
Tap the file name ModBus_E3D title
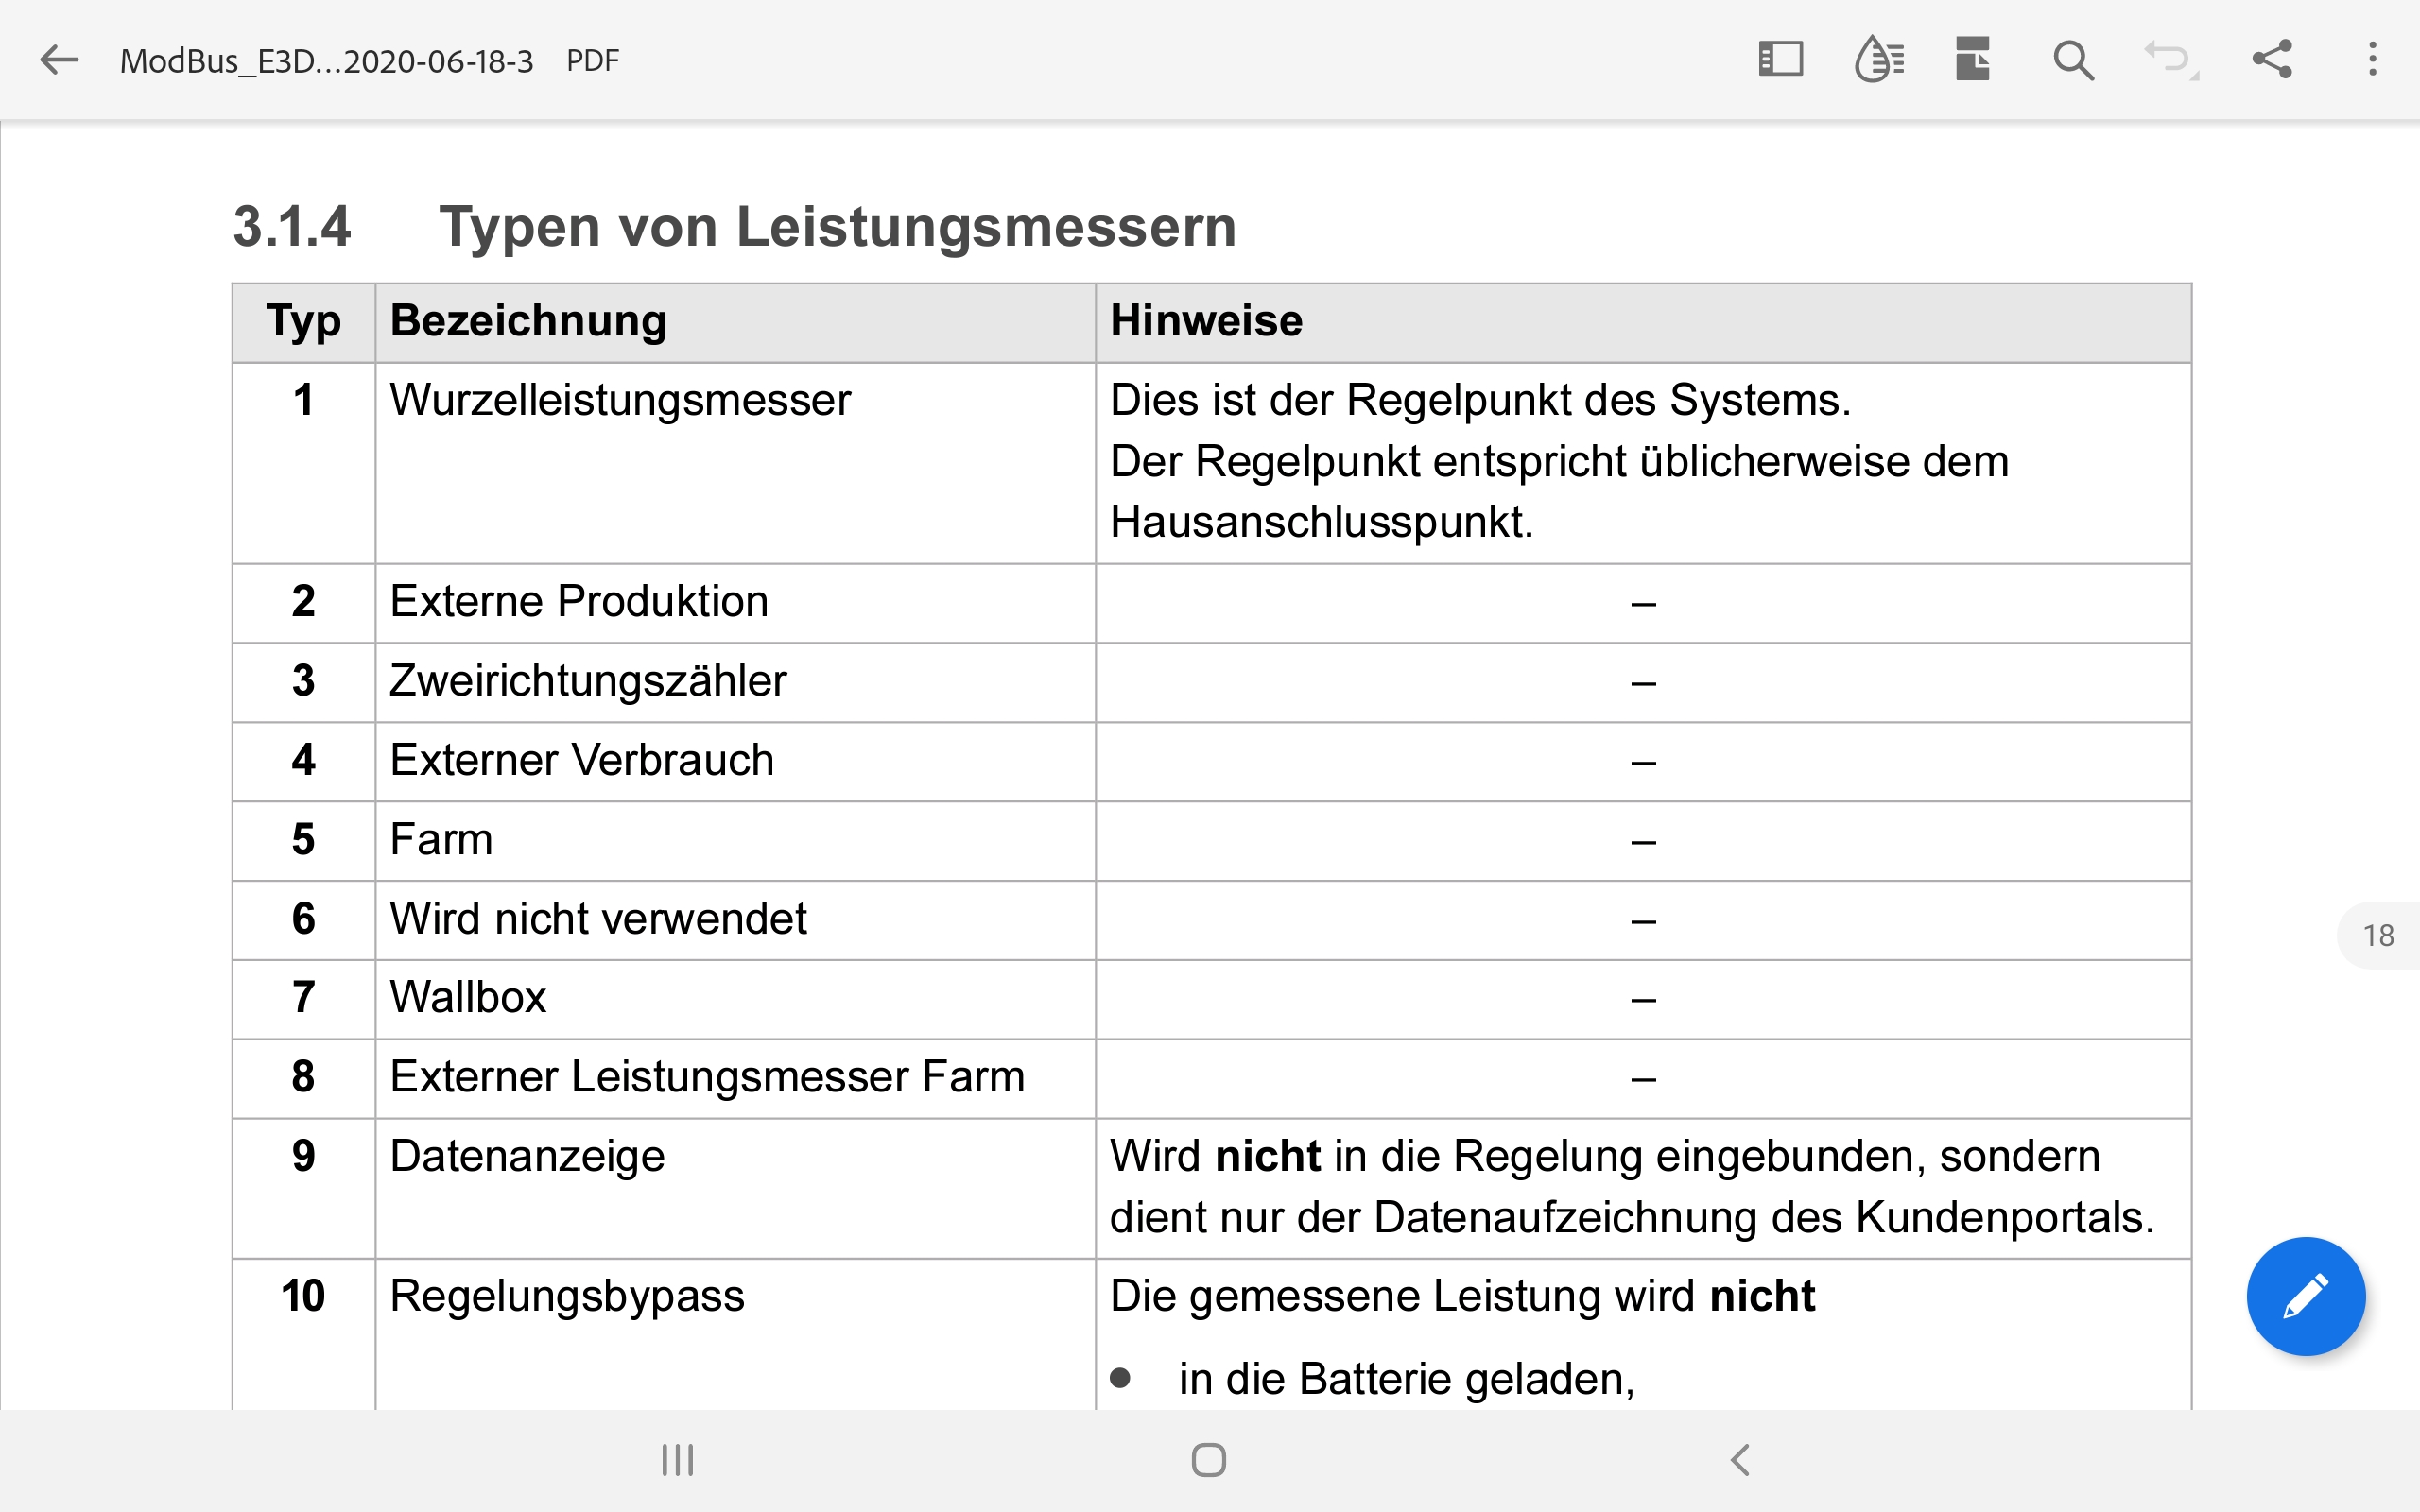pos(326,61)
